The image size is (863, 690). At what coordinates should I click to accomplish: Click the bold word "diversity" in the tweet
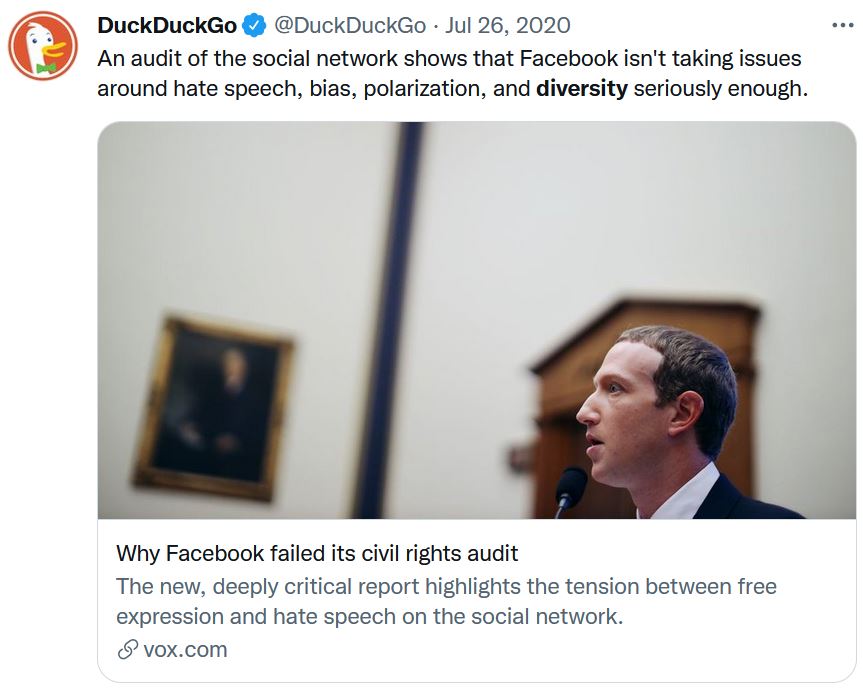pos(582,88)
